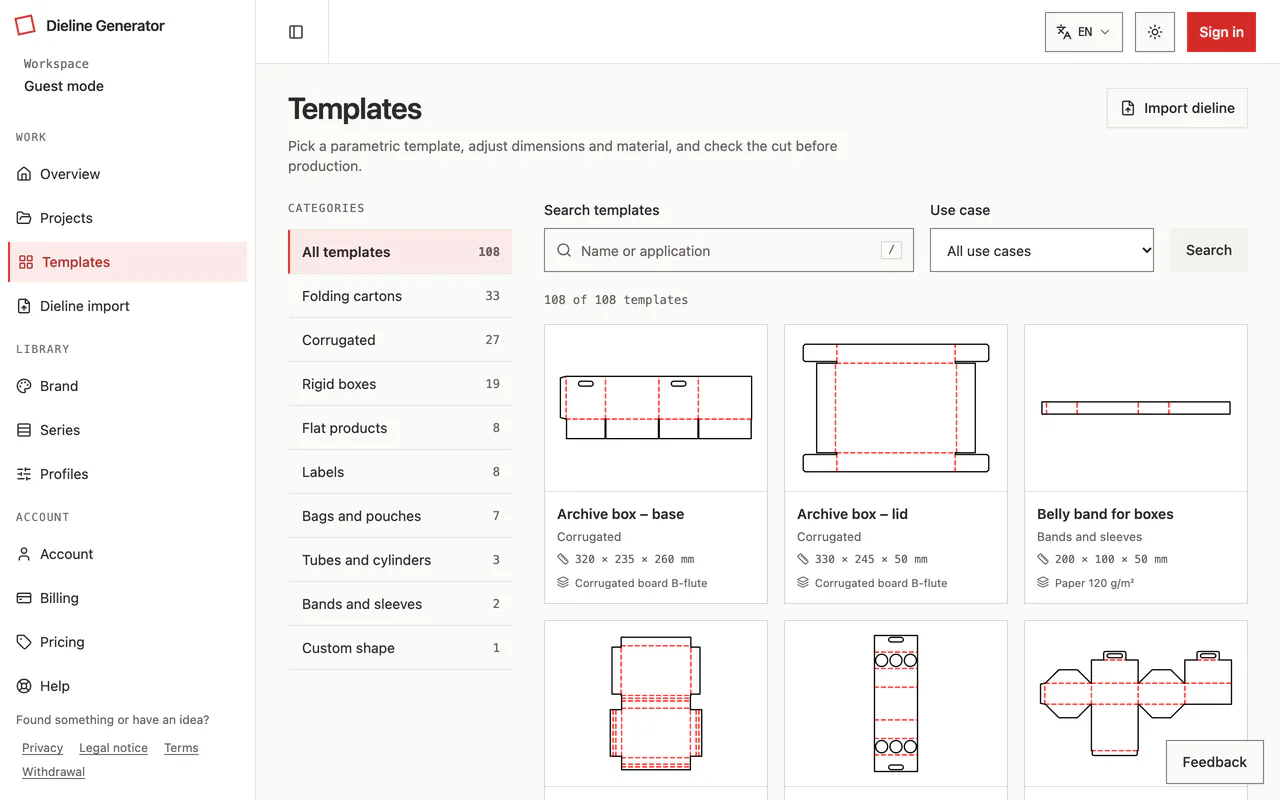Switch theme with the sun icon
The height and width of the screenshot is (800, 1280).
[1155, 32]
